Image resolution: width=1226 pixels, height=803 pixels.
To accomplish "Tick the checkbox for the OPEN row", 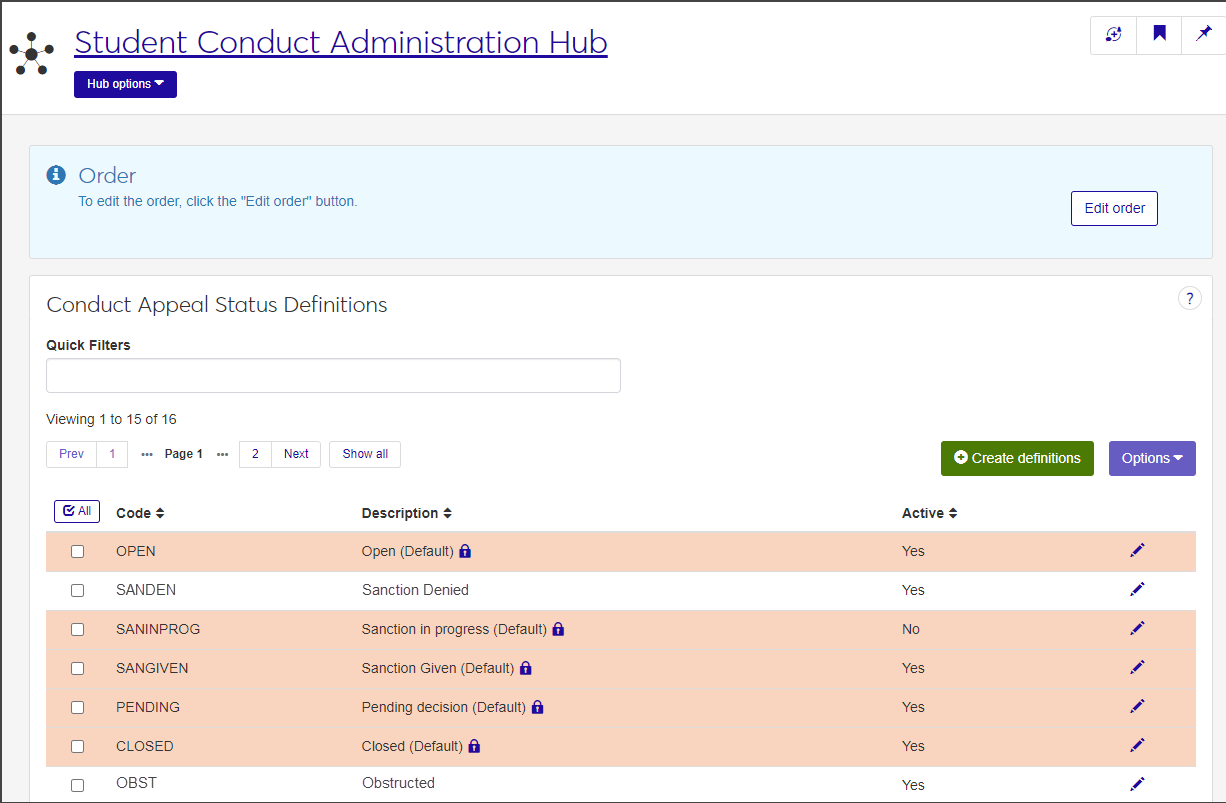I will click(78, 552).
